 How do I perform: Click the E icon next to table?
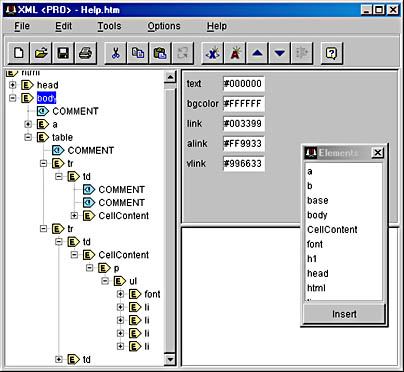pos(43,137)
